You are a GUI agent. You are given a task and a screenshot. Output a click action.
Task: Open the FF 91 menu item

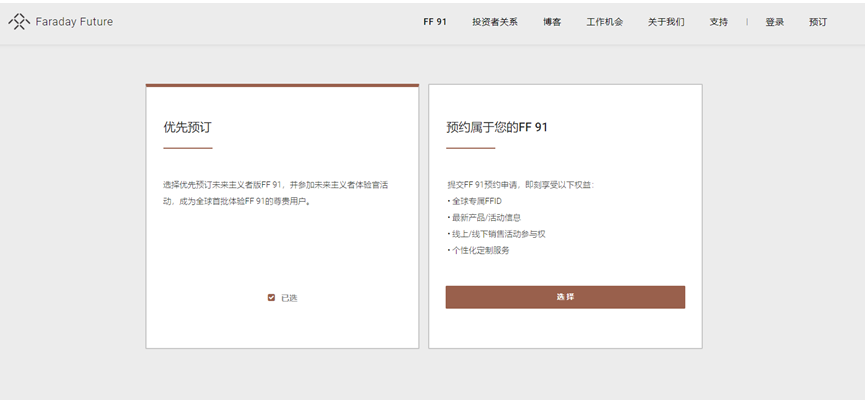435,22
